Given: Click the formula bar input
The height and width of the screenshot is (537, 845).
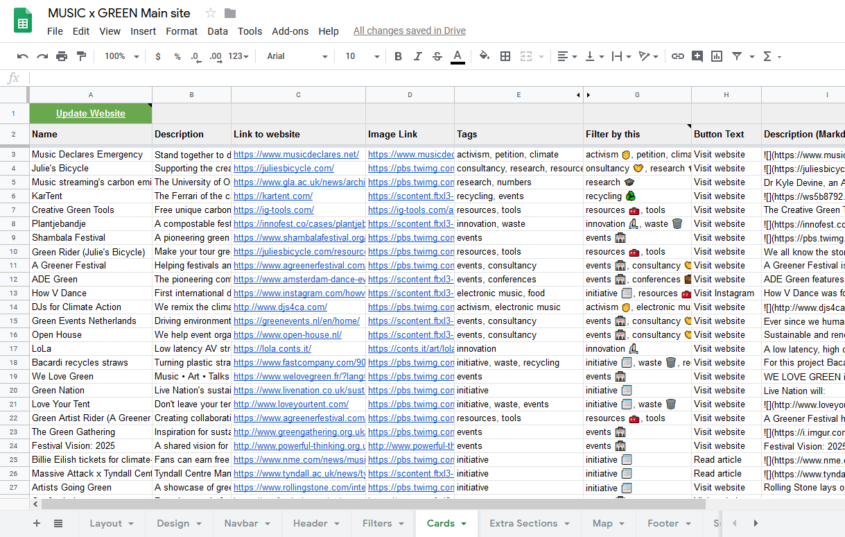Looking at the screenshot, I should tap(437, 78).
